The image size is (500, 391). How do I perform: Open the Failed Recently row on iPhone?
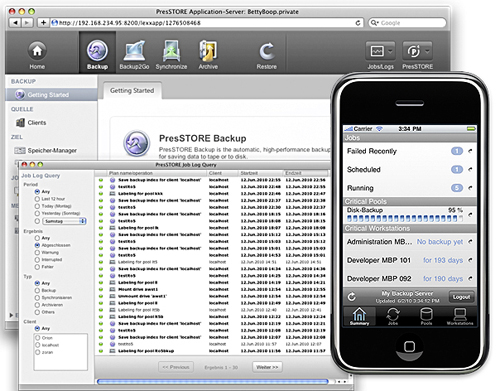tap(410, 151)
